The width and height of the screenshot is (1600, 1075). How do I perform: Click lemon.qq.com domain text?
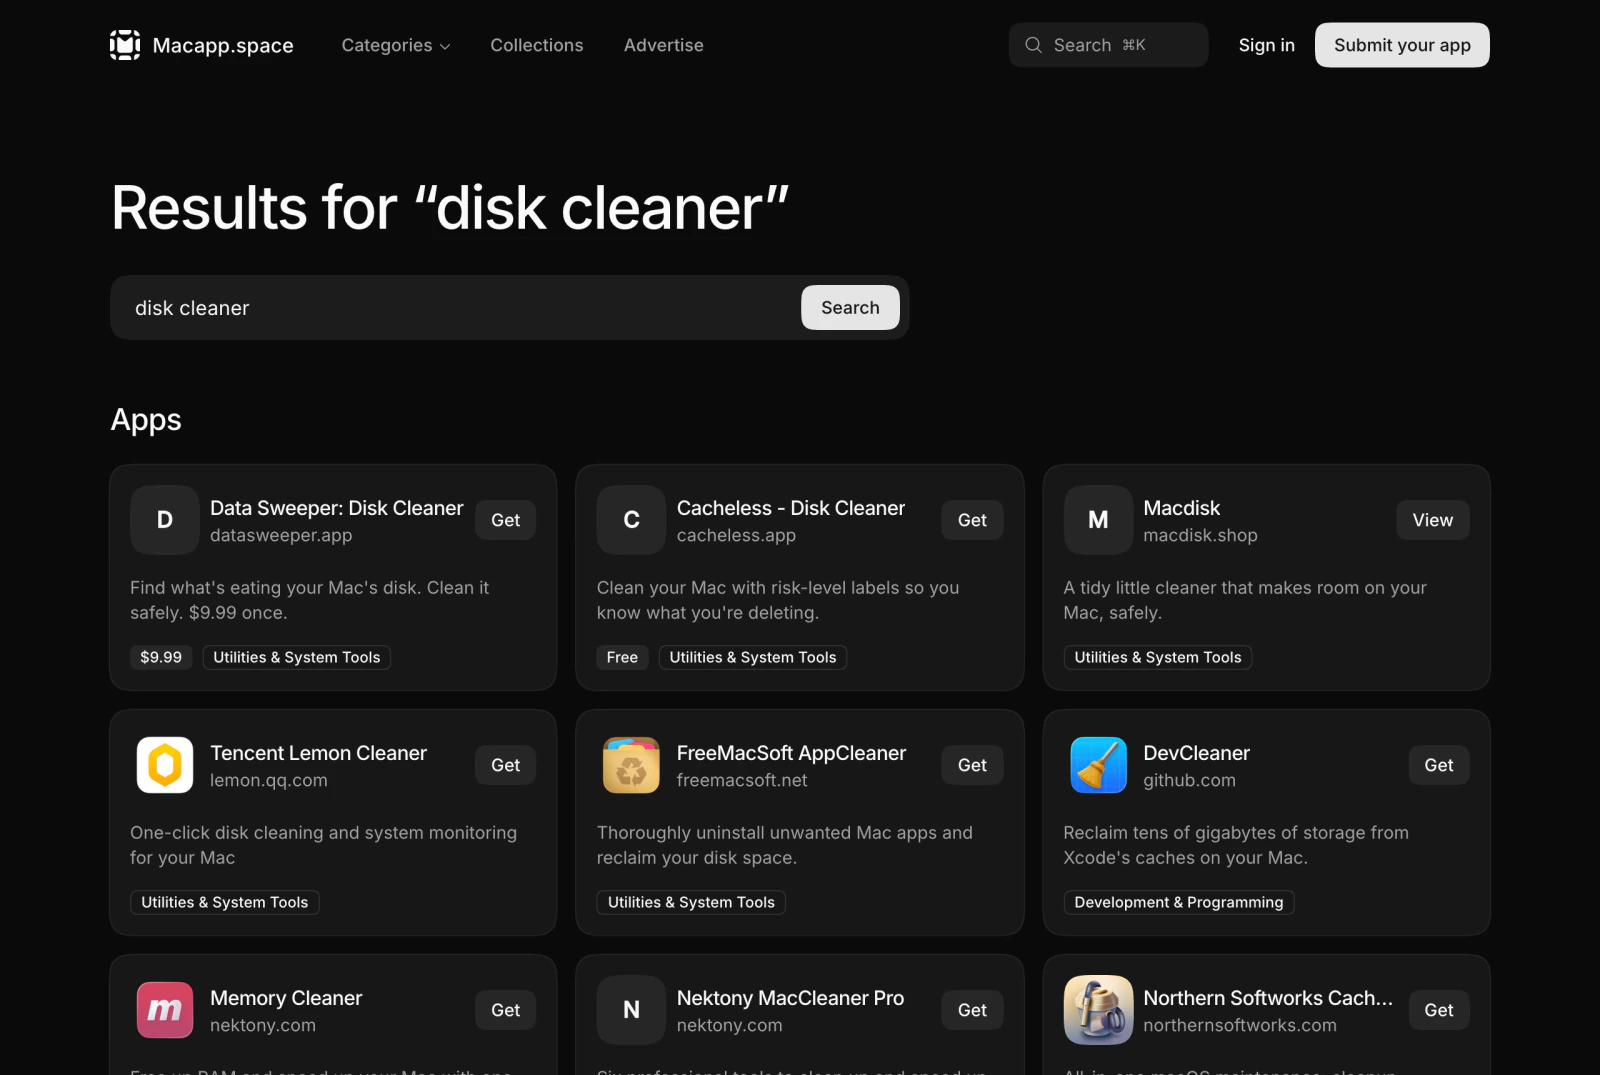(269, 780)
